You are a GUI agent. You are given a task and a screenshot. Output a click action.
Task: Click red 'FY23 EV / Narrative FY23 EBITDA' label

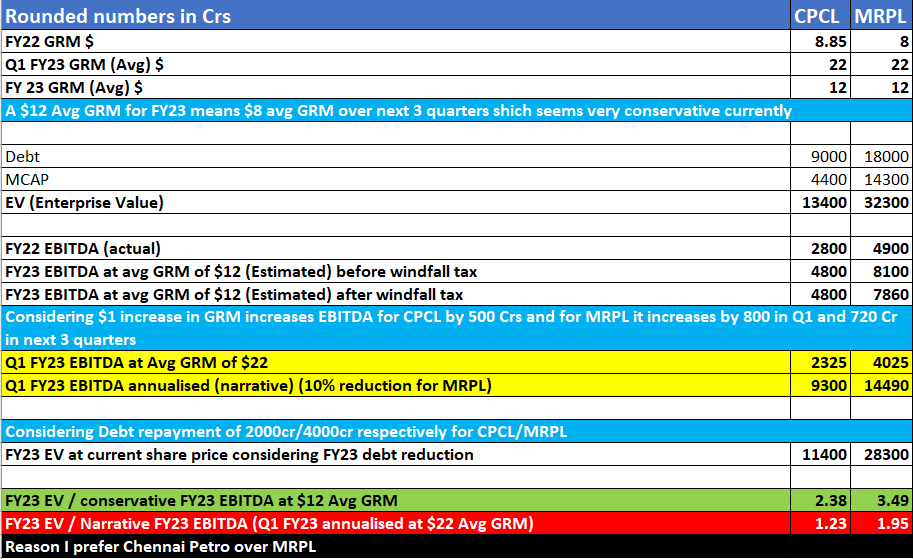click(396, 523)
